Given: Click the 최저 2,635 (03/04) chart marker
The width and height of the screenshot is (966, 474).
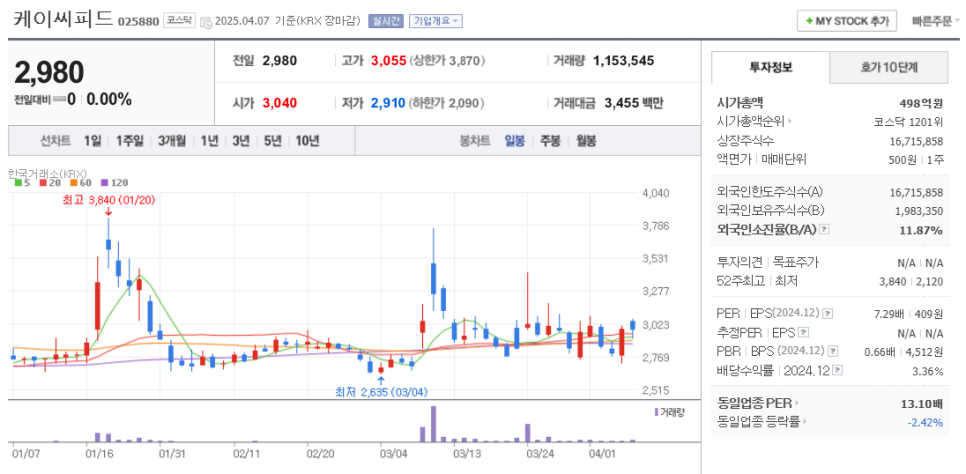Looking at the screenshot, I should (x=381, y=392).
